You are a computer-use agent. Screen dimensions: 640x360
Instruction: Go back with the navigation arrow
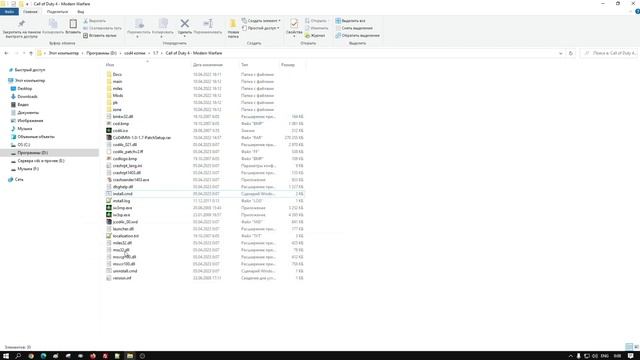pos(6,53)
